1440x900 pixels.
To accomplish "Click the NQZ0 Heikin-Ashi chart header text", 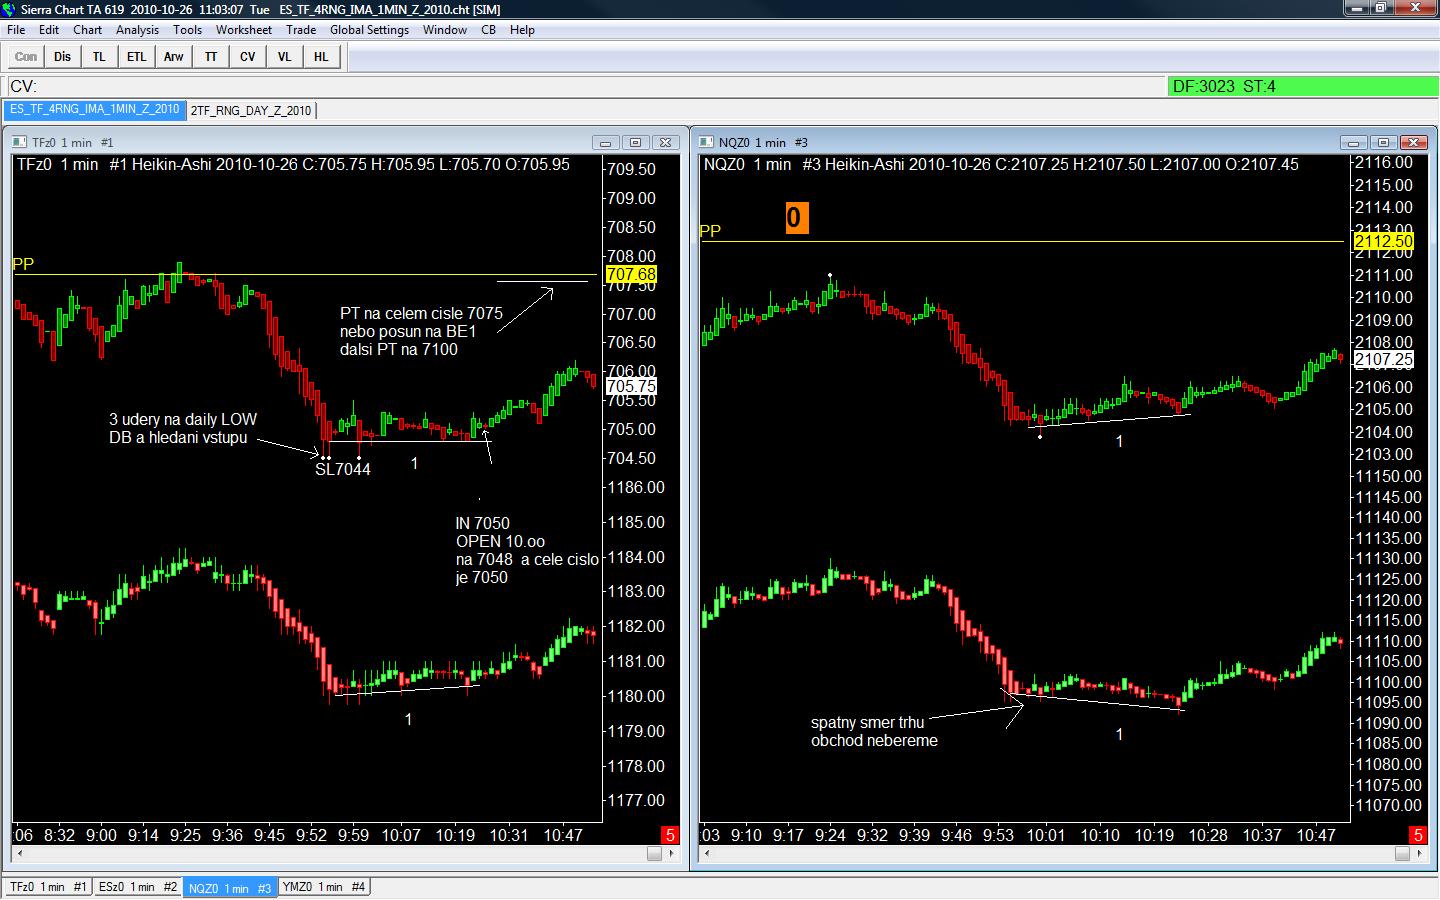I will click(1001, 165).
